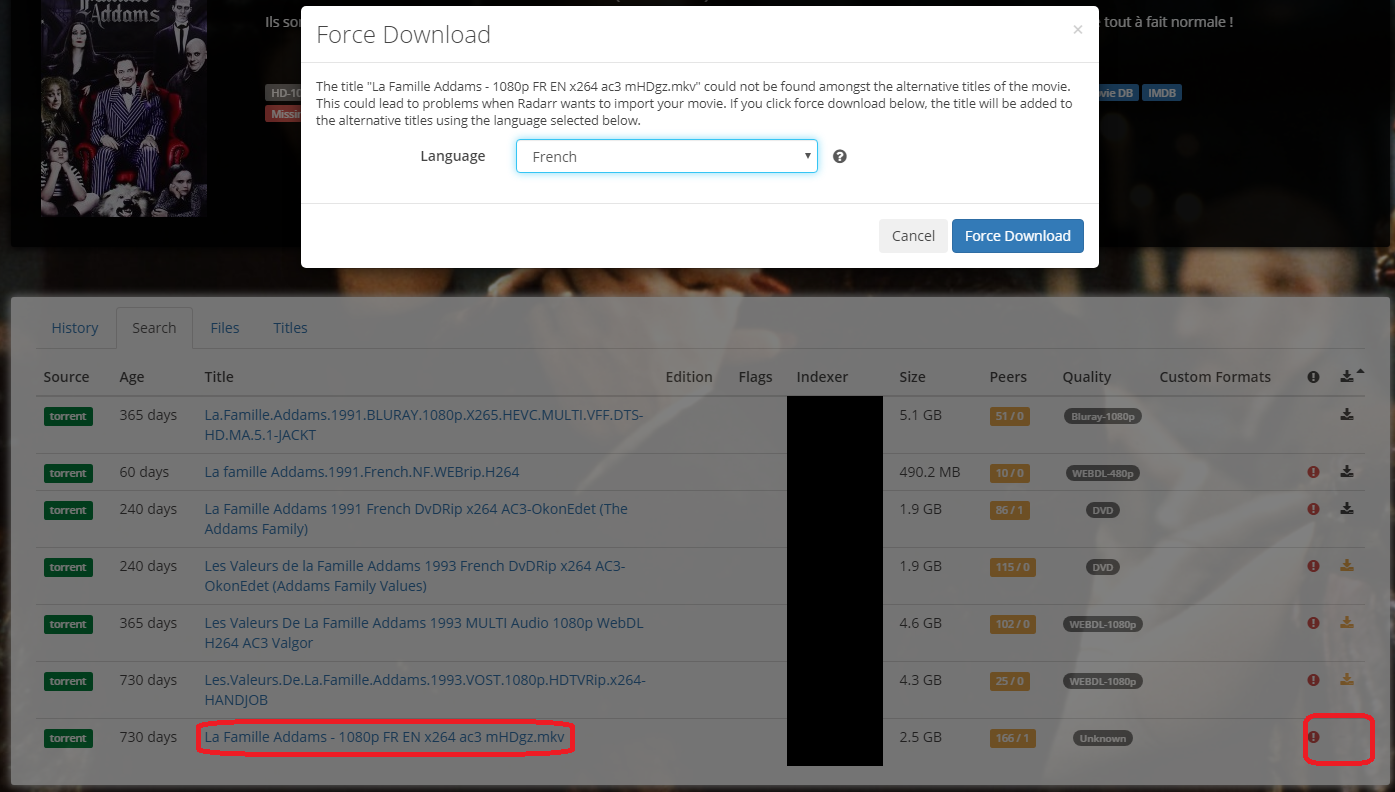1395x792 pixels.
Task: Sort results by Peers column
Action: click(x=1008, y=377)
